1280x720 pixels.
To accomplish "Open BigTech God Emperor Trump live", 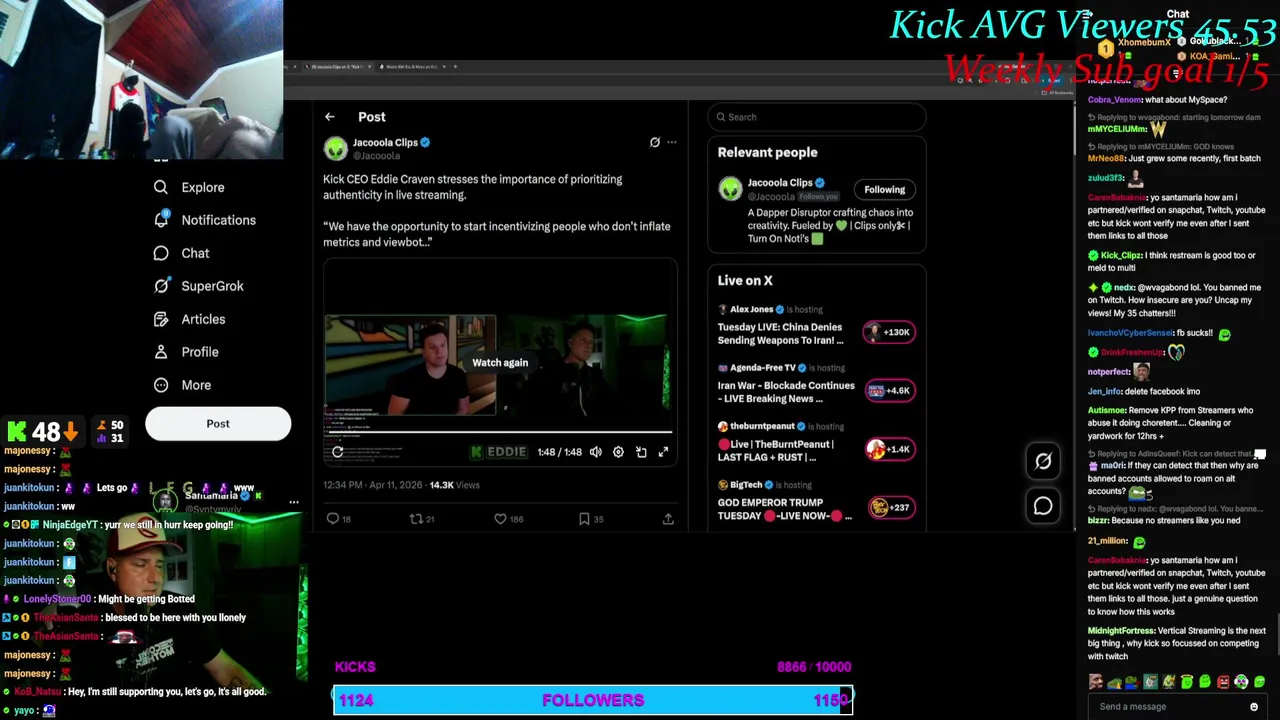I will point(784,509).
